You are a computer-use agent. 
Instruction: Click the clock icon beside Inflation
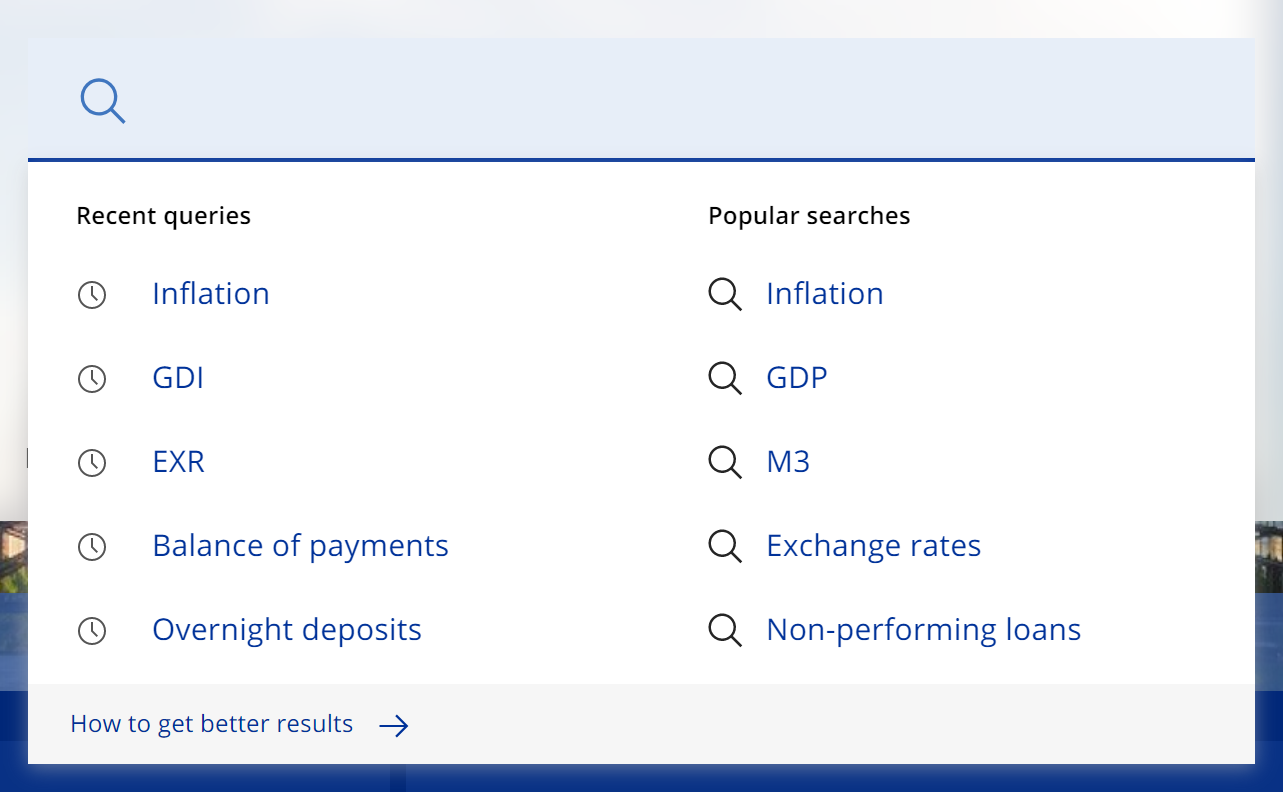(x=92, y=294)
